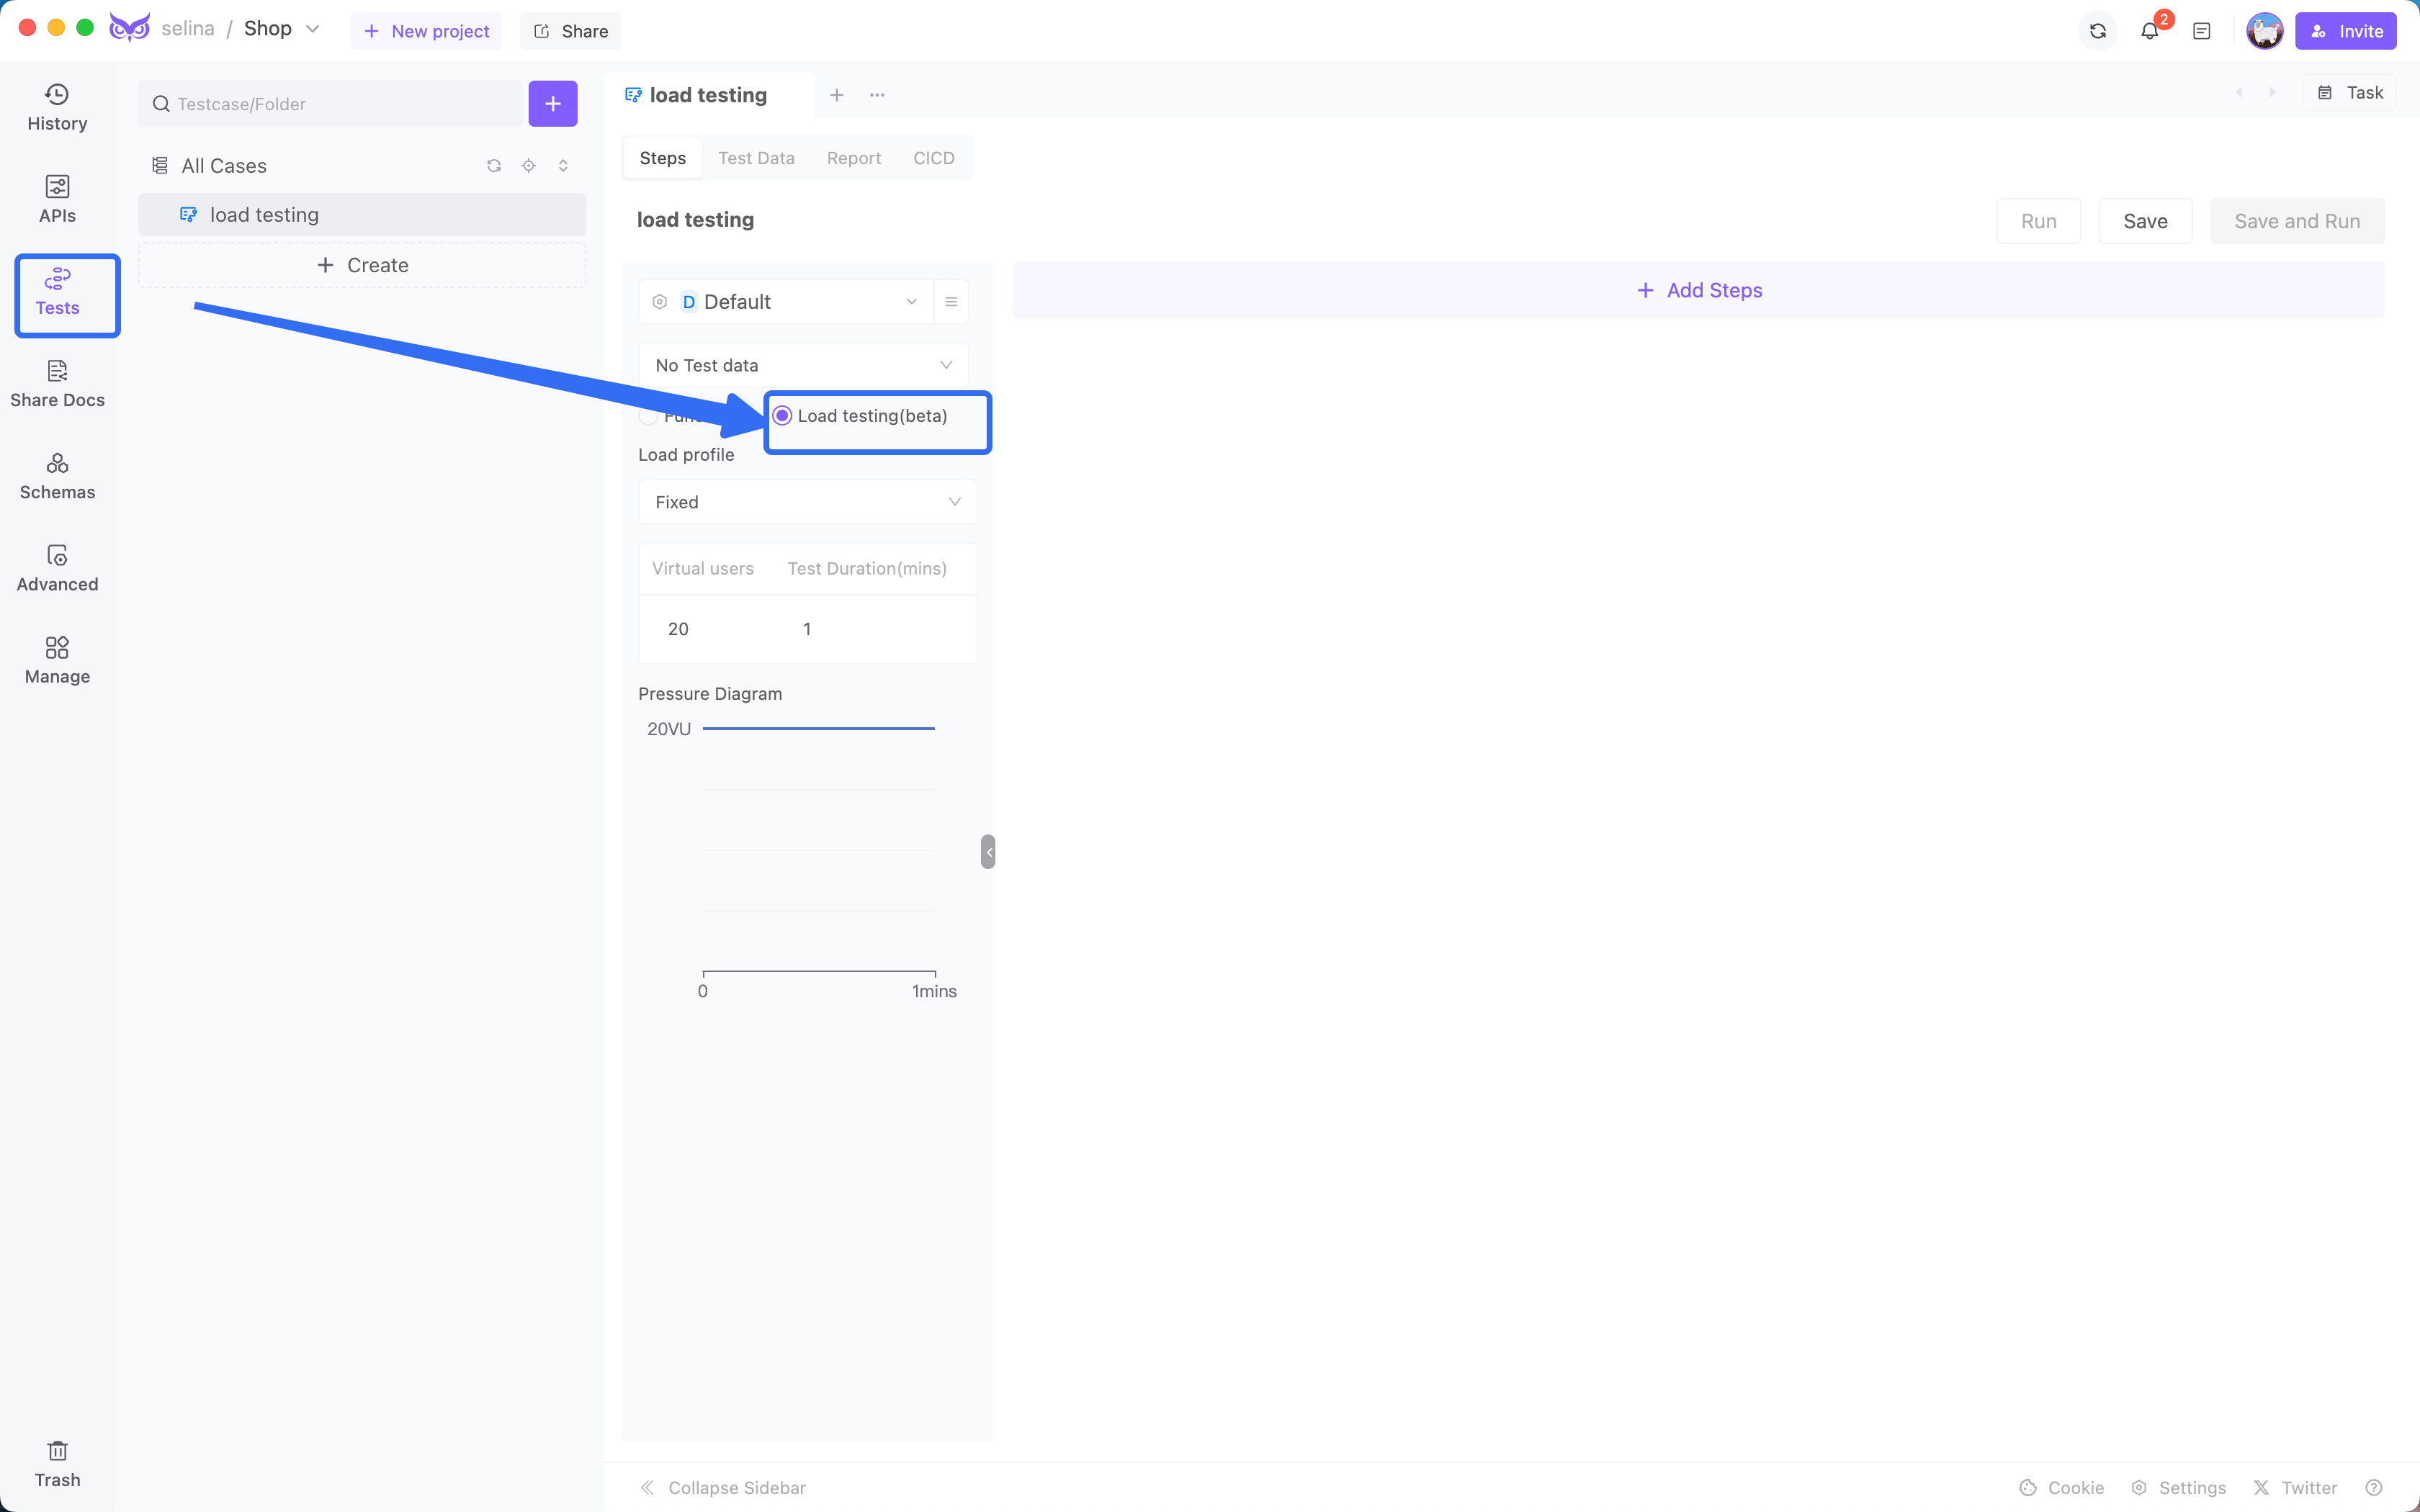2420x1512 pixels.
Task: Open the Cookie link in footer
Action: 2061,1488
